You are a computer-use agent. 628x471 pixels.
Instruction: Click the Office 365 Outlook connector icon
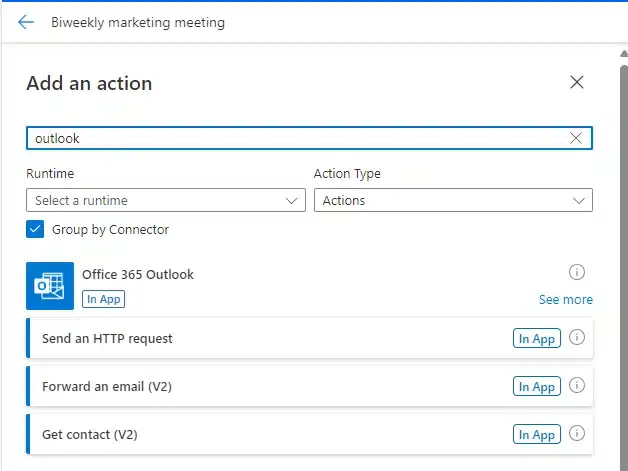click(x=50, y=286)
